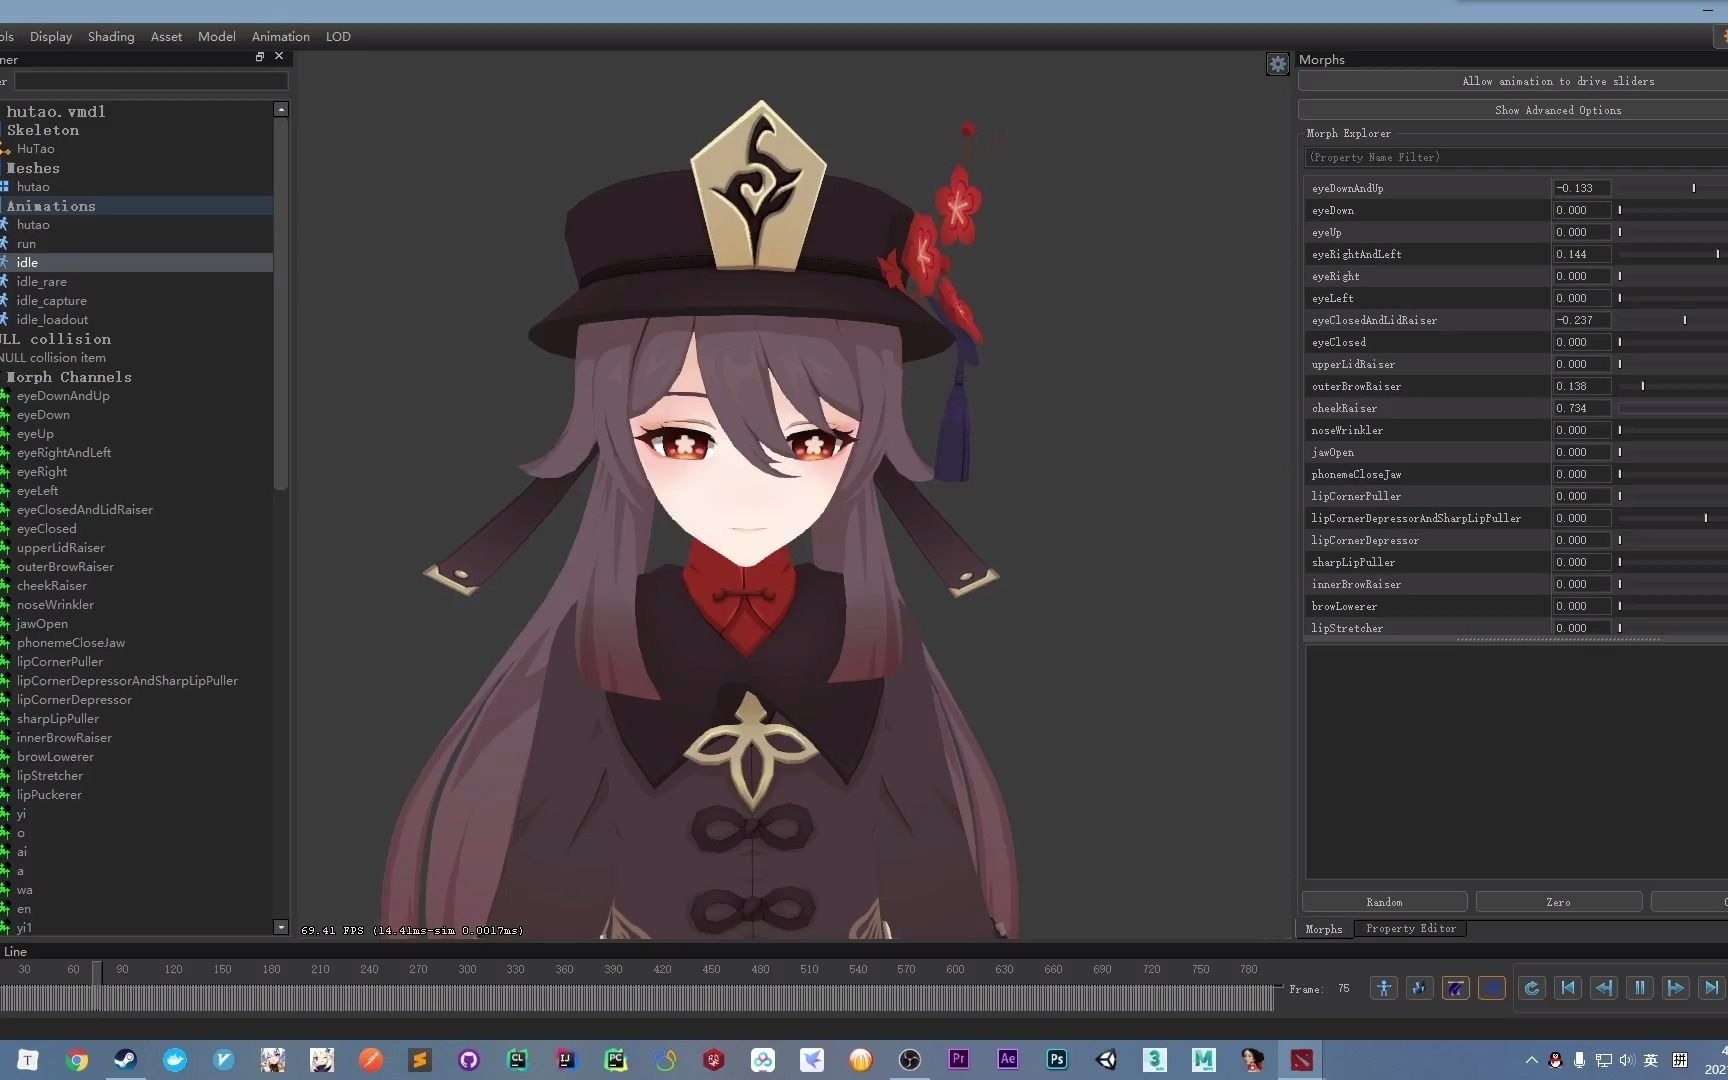Open Maya from the taskbar
1728x1080 pixels.
[1204, 1060]
